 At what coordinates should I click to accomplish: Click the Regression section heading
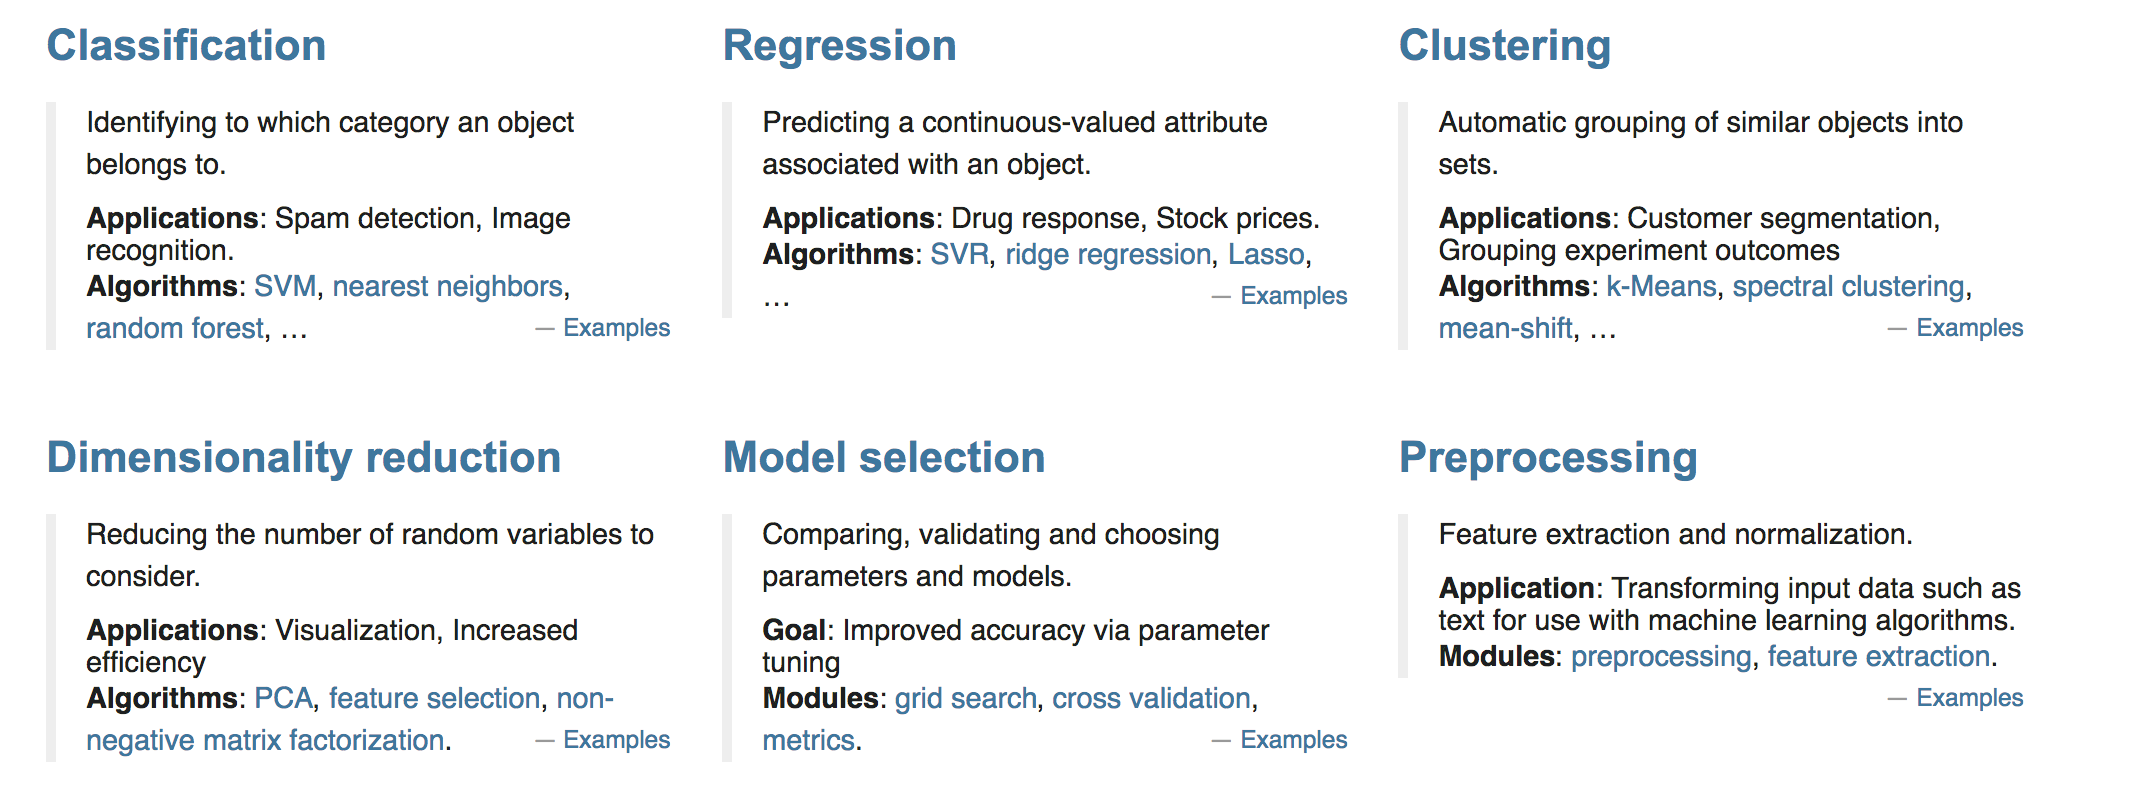coord(840,46)
